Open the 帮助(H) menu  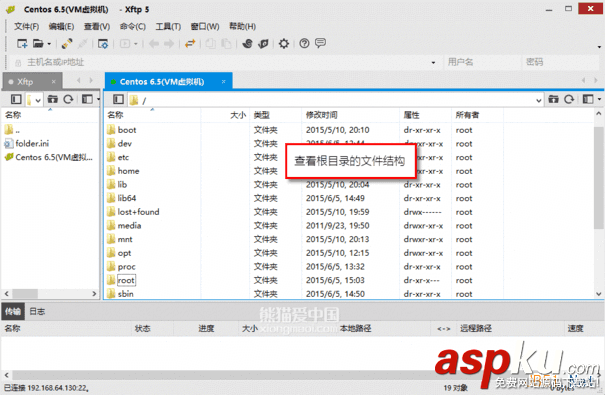(242, 26)
